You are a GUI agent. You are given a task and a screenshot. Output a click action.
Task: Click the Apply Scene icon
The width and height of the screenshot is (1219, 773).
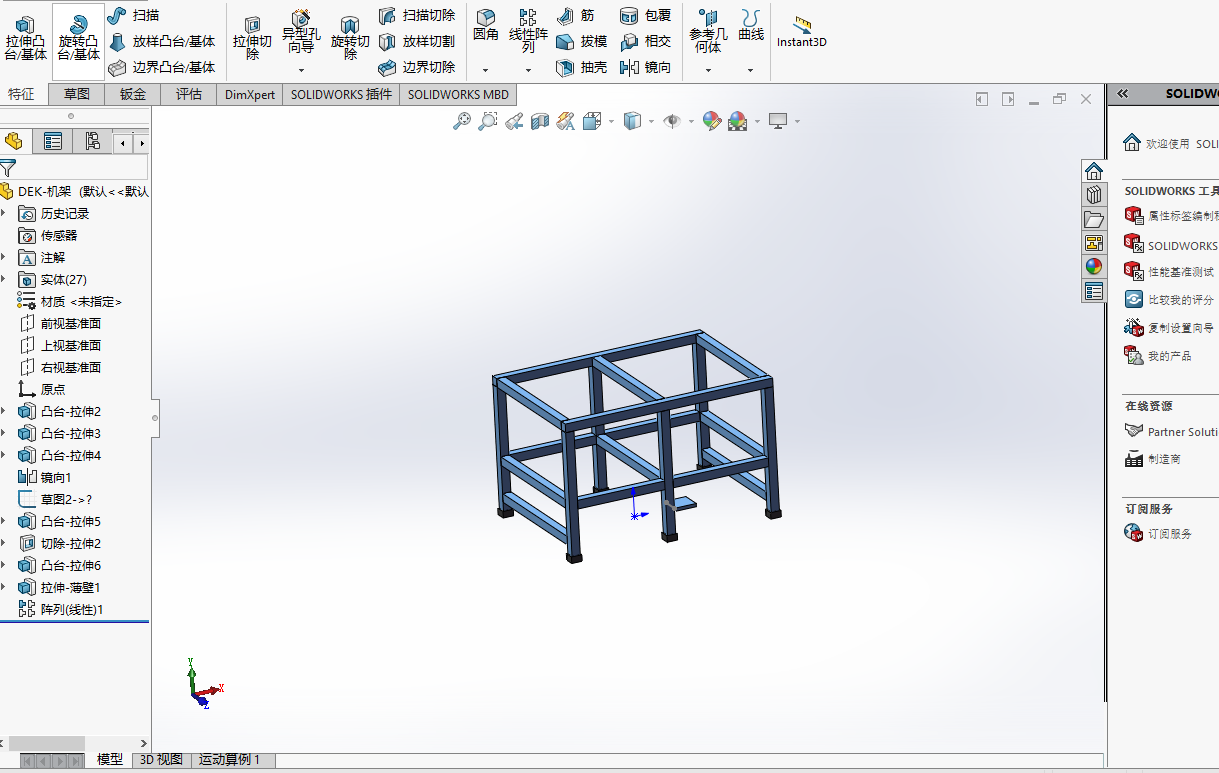click(738, 121)
